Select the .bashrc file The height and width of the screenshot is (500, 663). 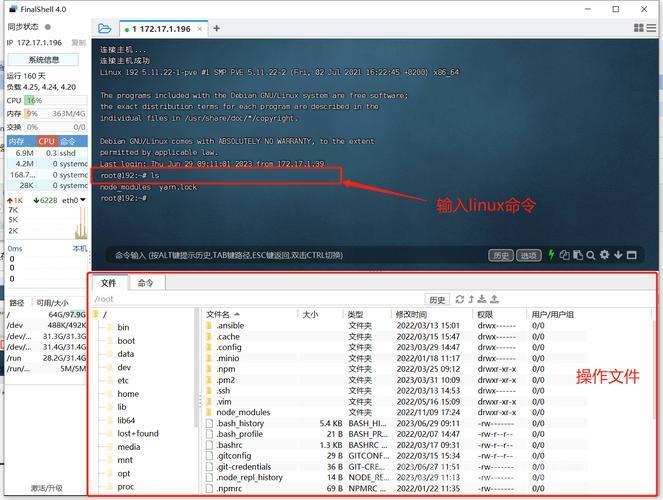coord(395,445)
